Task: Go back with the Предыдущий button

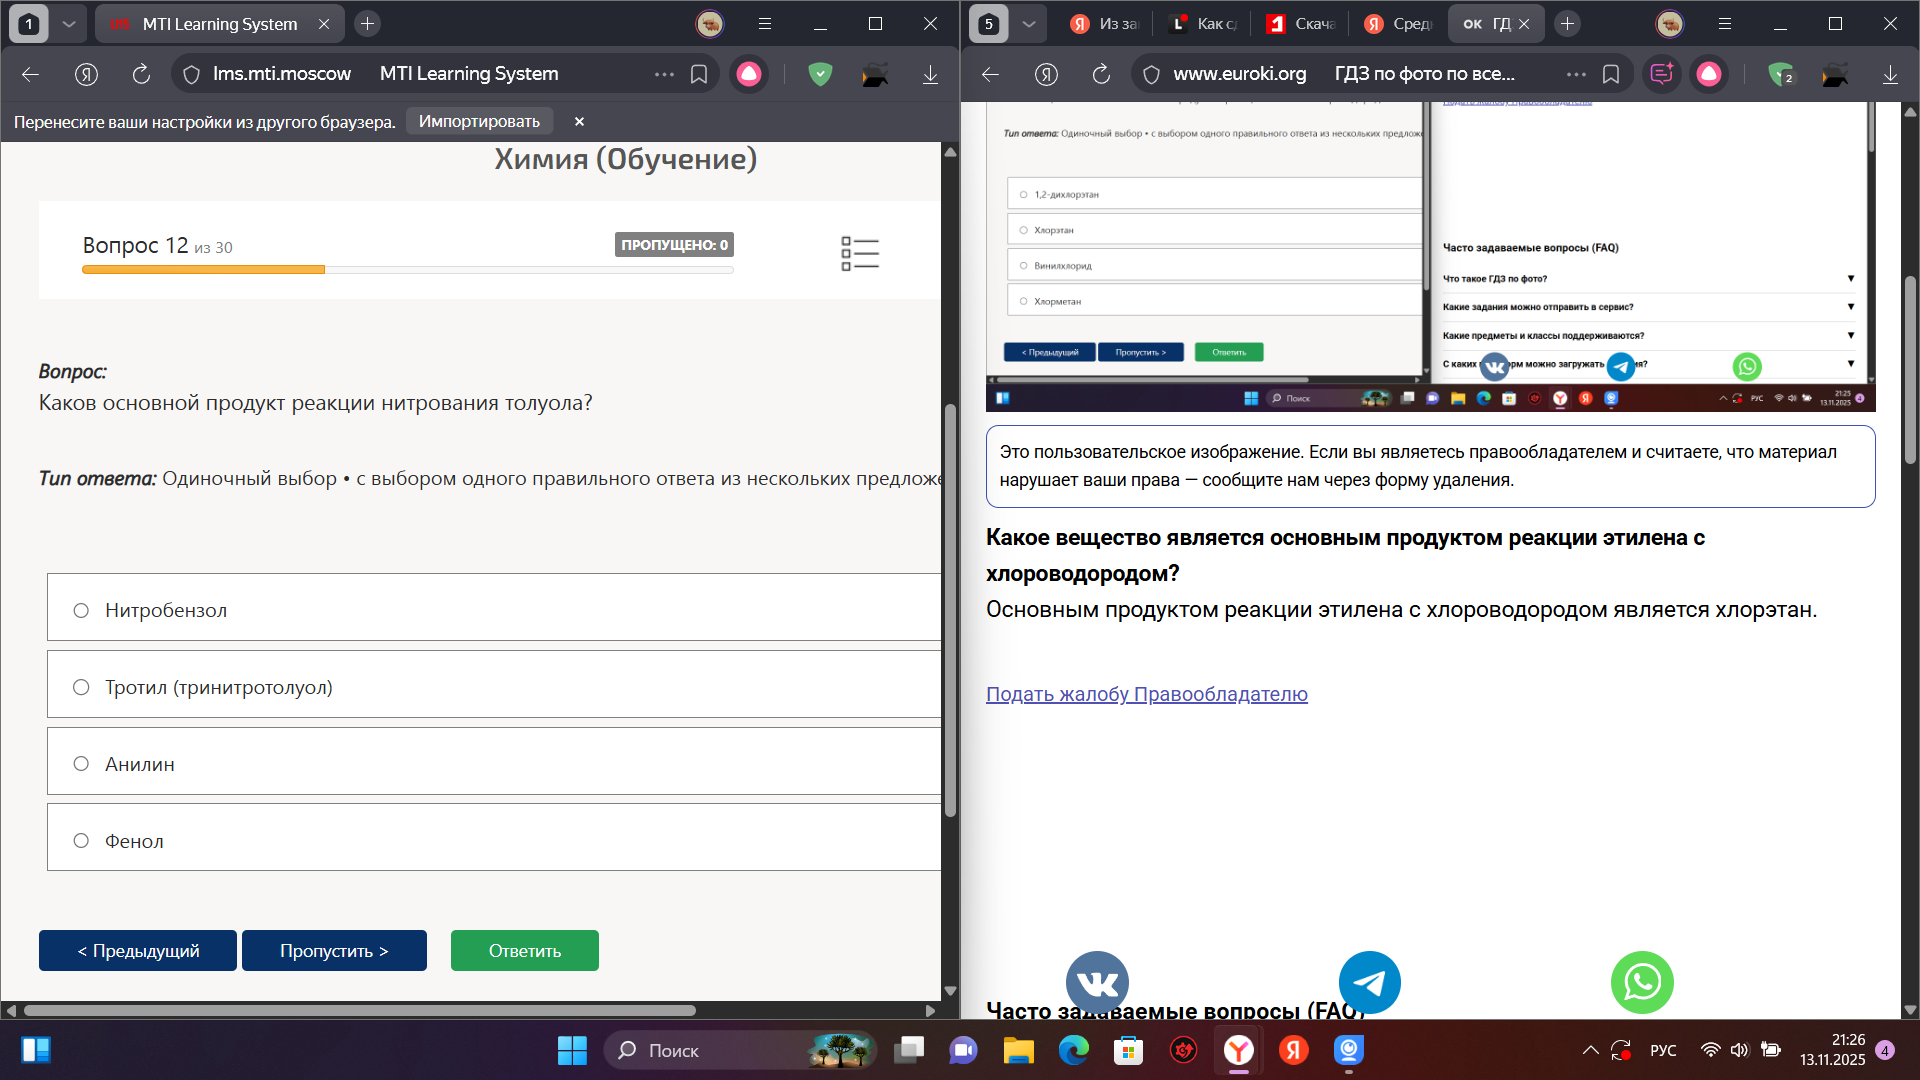Action: 138,950
